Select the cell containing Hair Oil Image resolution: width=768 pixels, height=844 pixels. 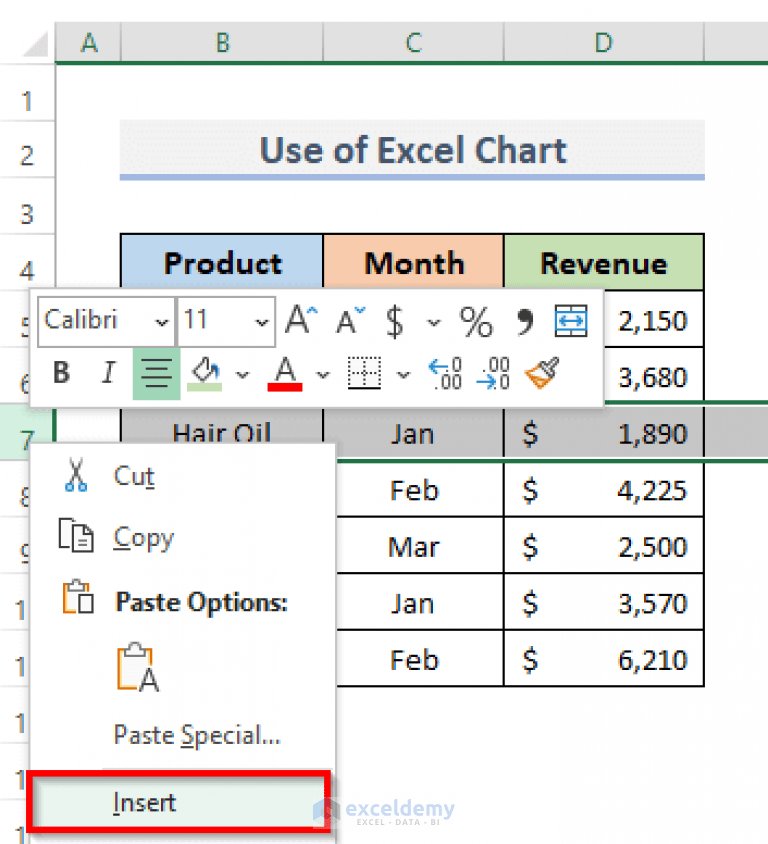tap(221, 434)
